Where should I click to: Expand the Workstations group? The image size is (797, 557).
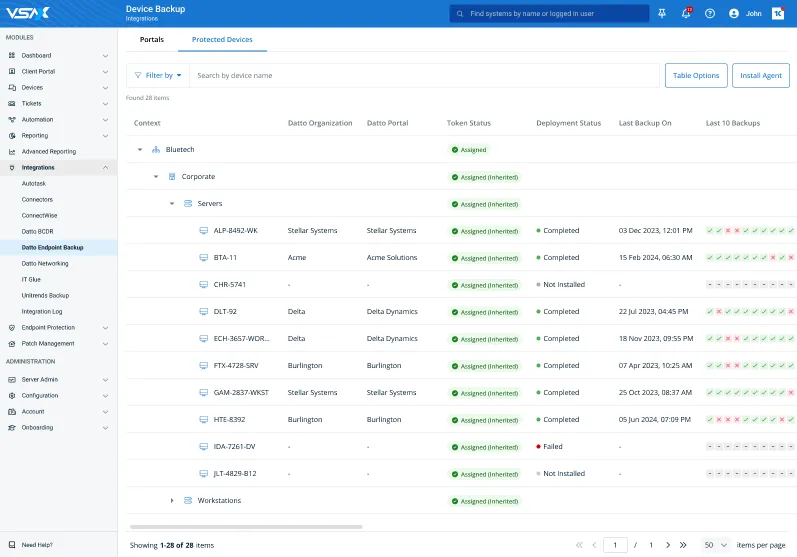172,500
